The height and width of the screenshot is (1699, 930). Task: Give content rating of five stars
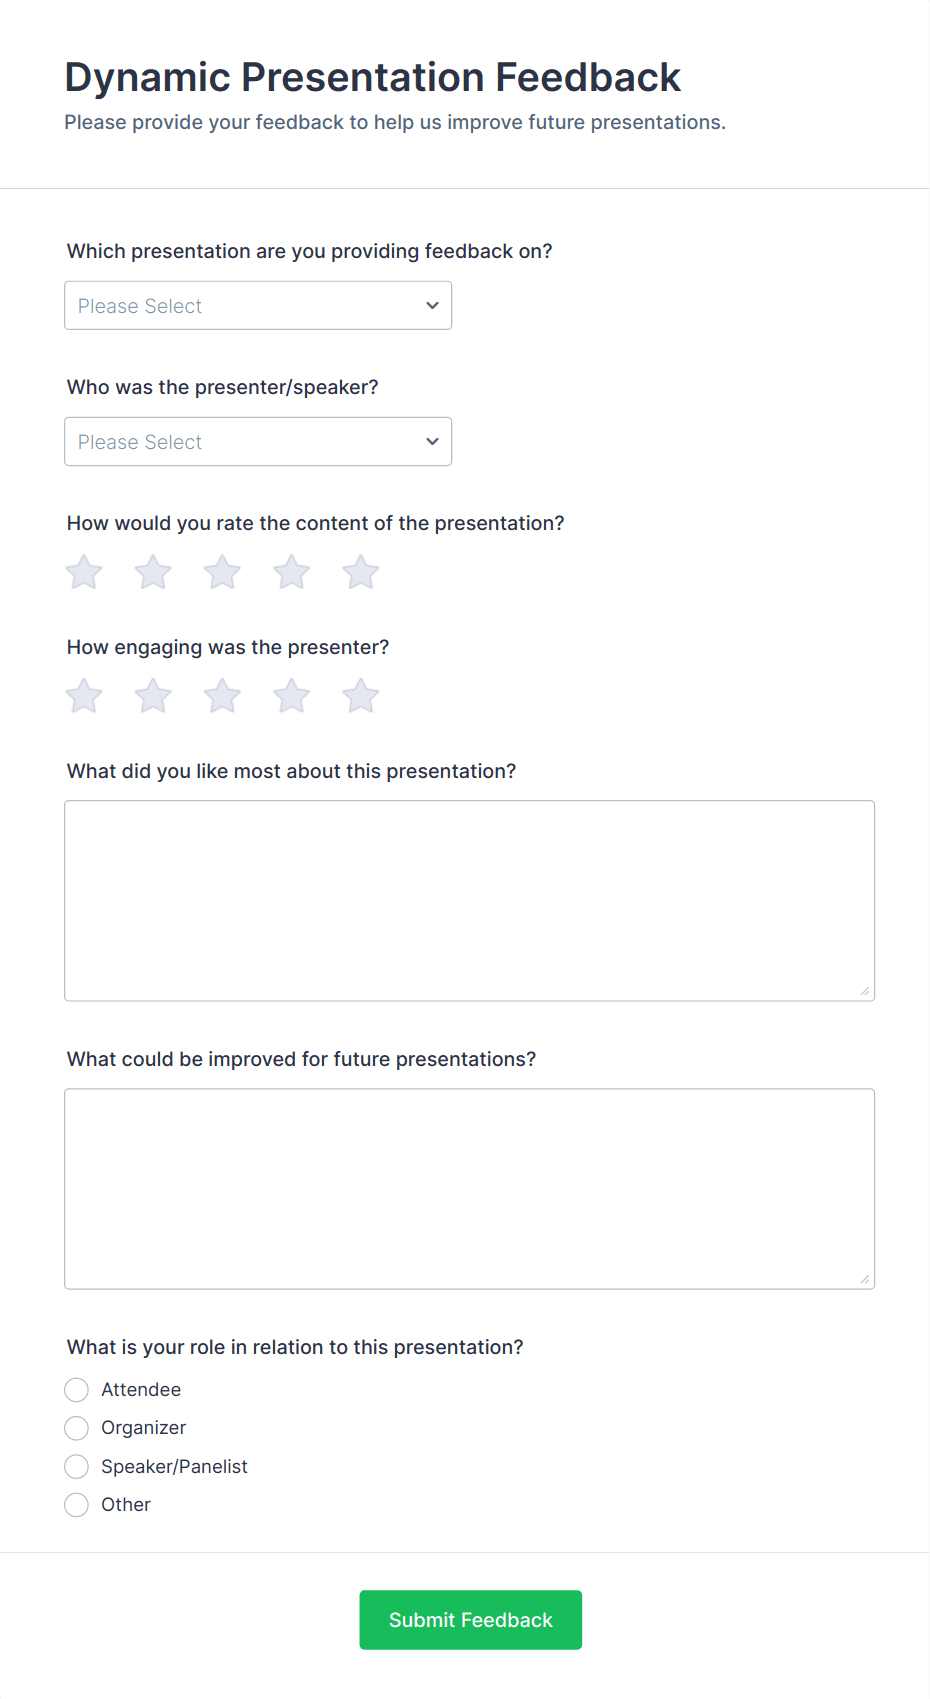360,573
